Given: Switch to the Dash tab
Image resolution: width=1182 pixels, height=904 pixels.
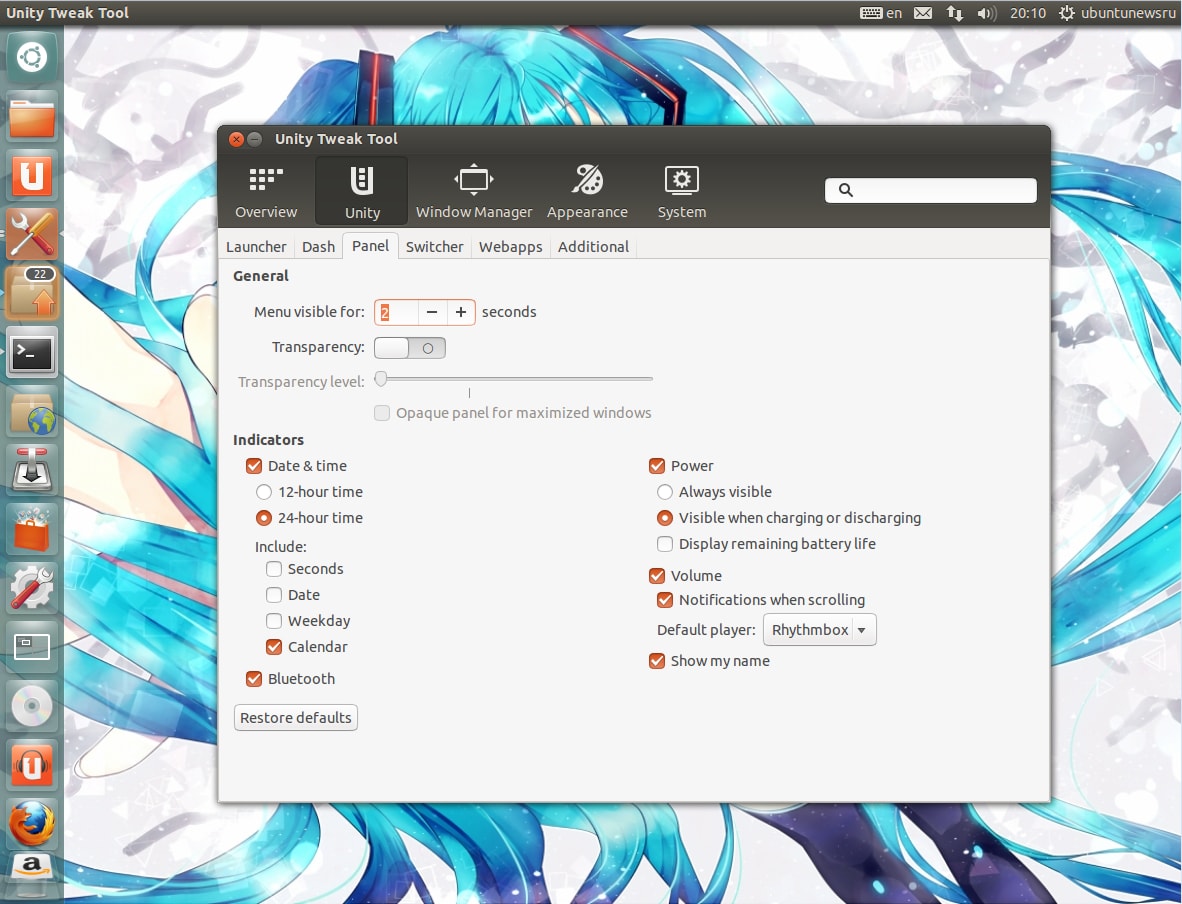Looking at the screenshot, I should coord(318,247).
